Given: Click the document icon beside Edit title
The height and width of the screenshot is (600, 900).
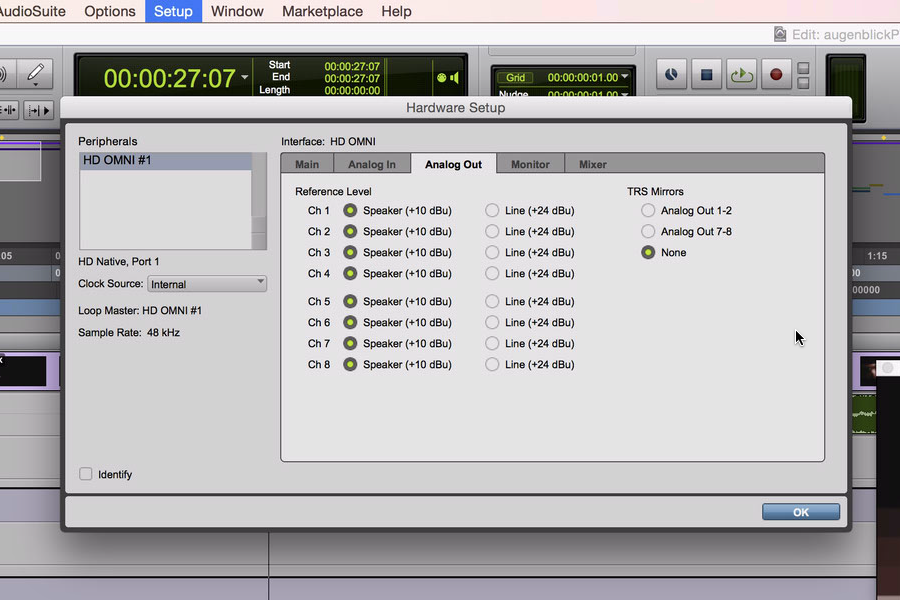Looking at the screenshot, I should tap(780, 34).
